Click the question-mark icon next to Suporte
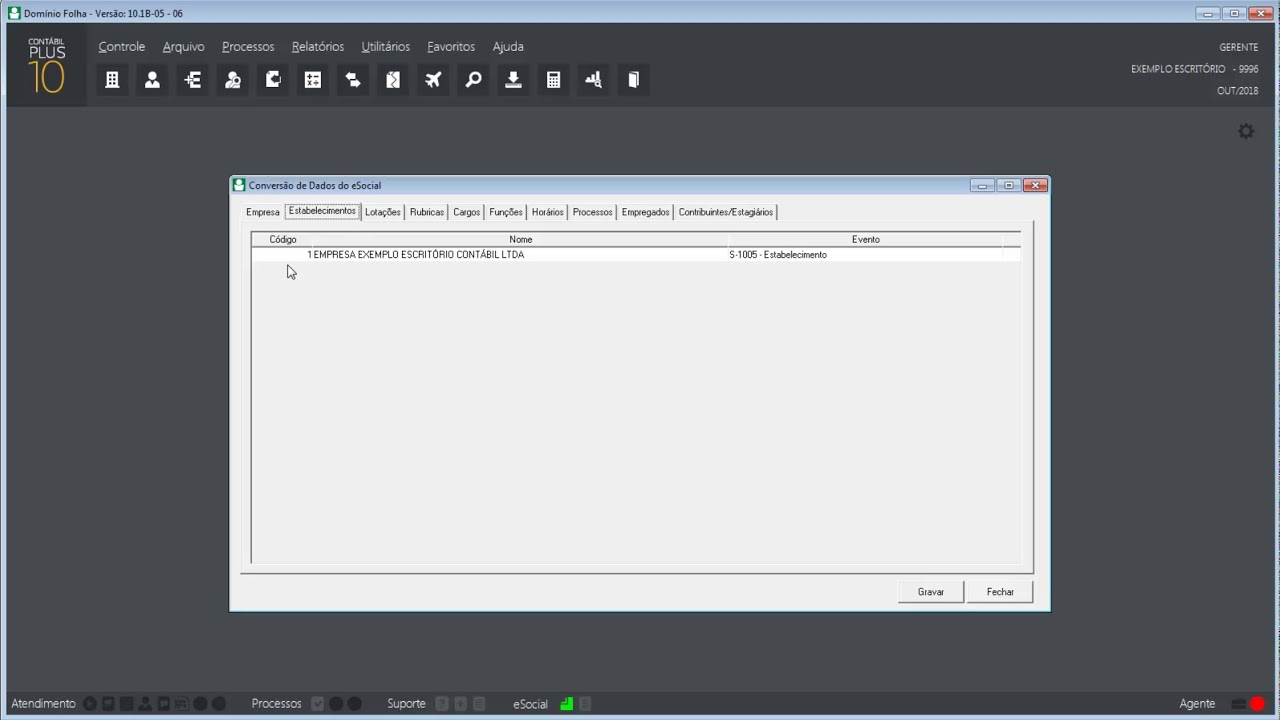Image resolution: width=1280 pixels, height=720 pixels. point(443,704)
